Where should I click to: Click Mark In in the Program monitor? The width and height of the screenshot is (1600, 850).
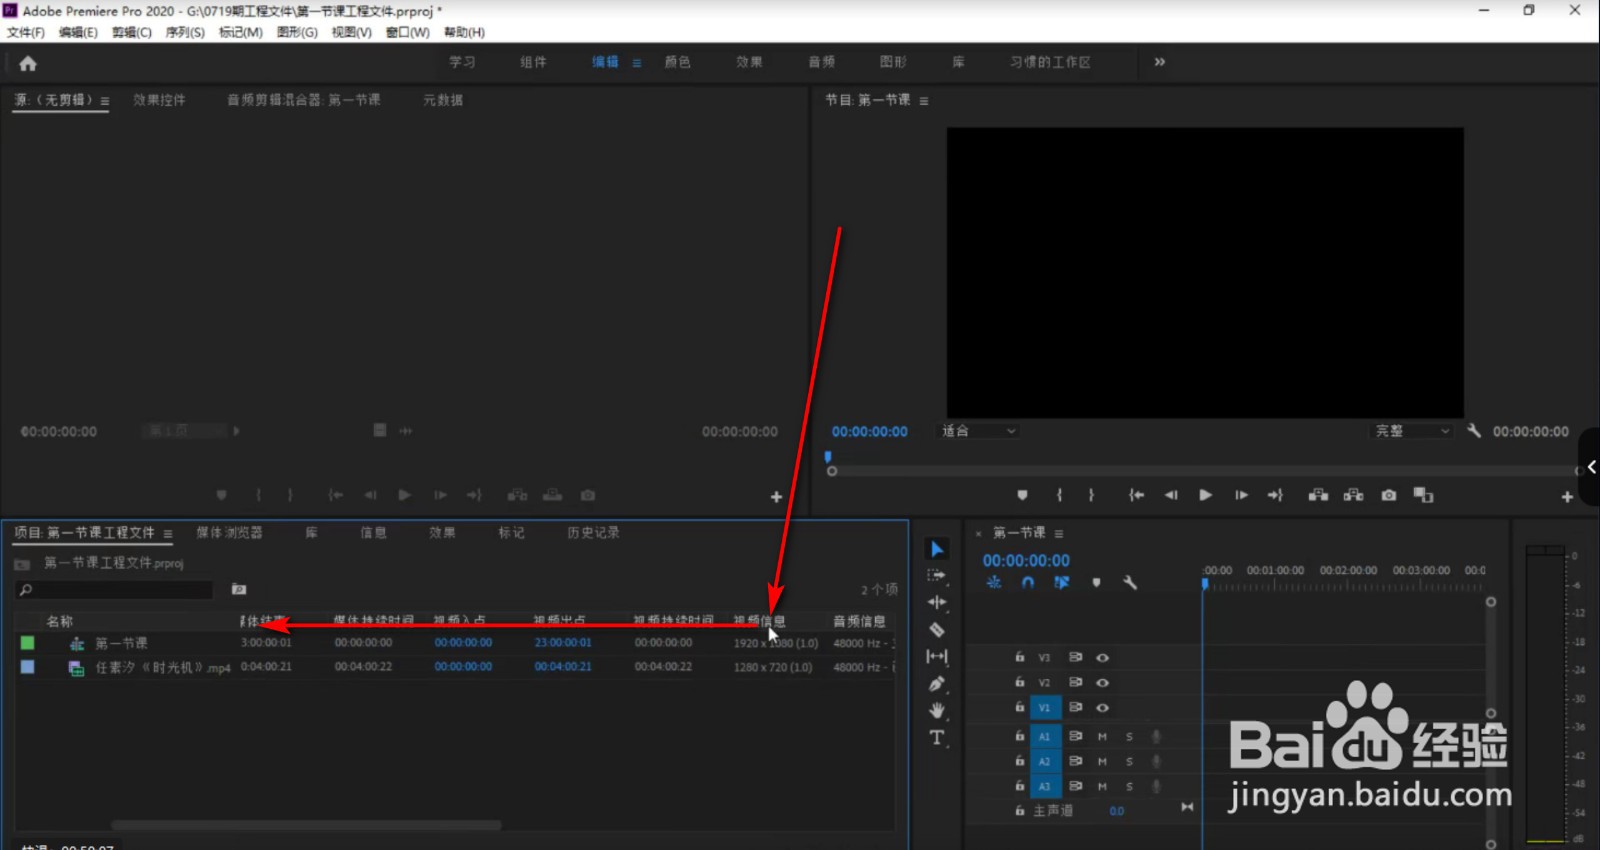click(1059, 495)
